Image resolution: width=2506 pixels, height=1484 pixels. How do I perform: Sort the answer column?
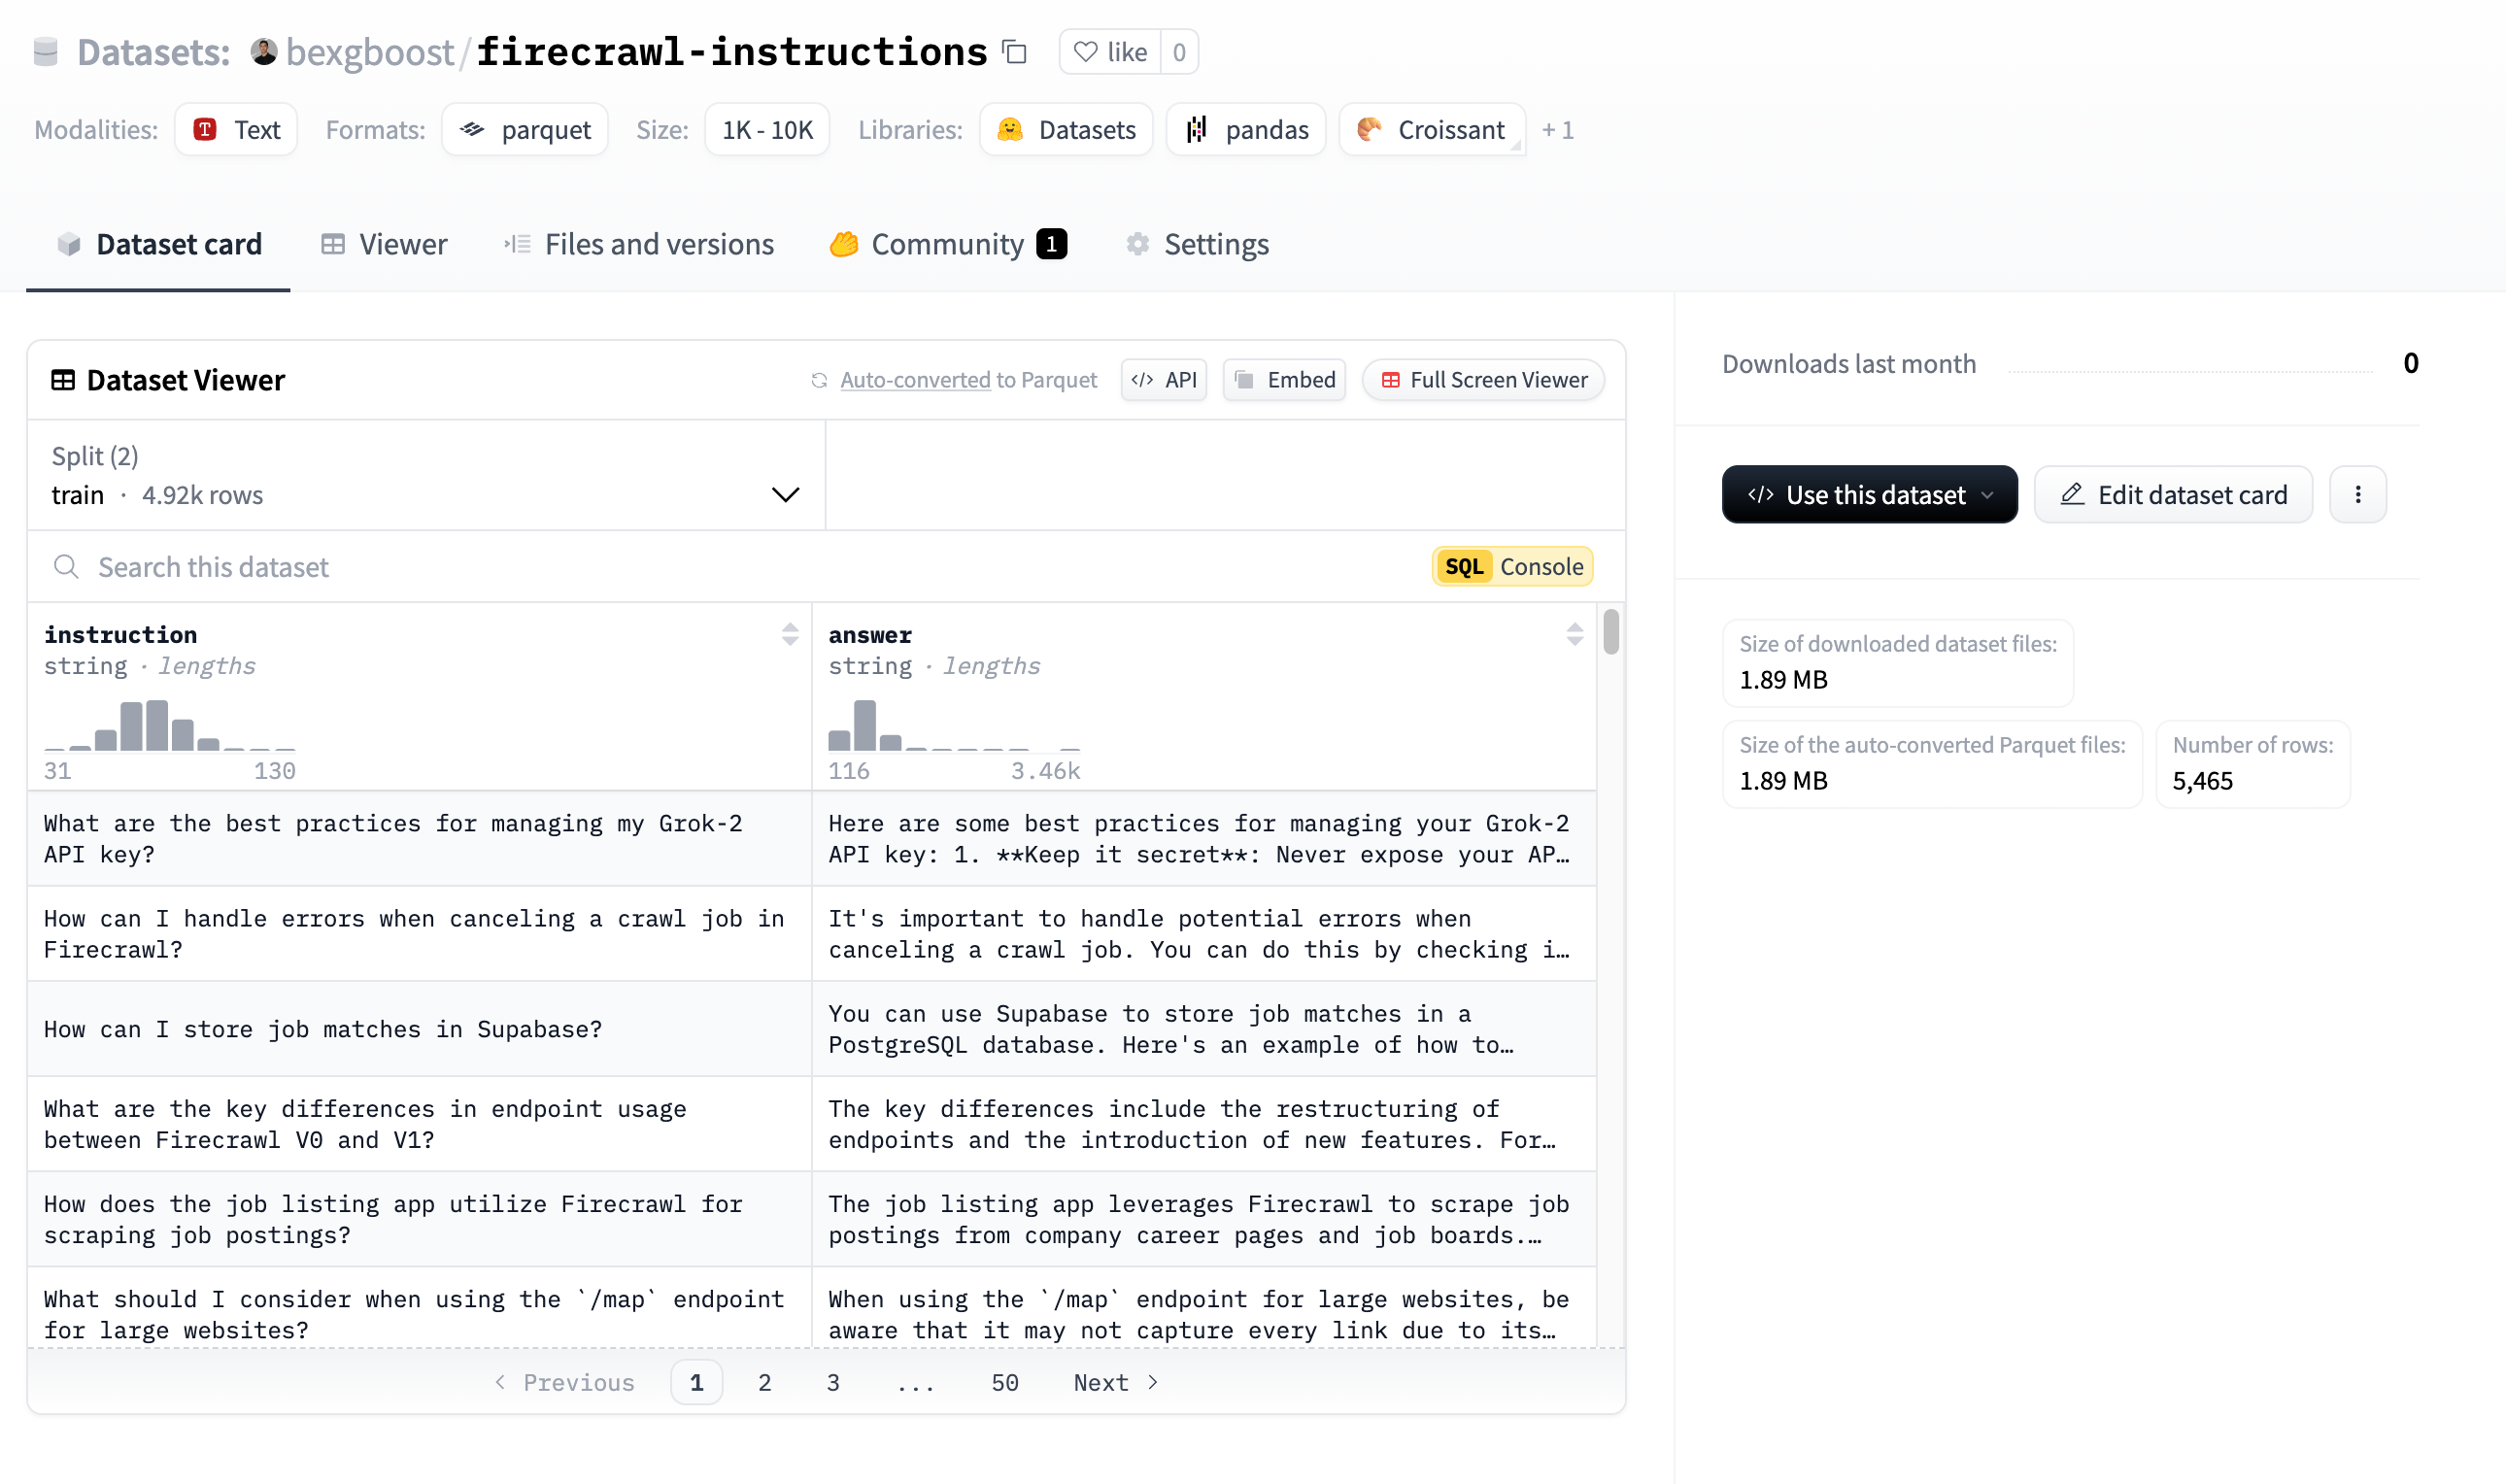point(1574,634)
